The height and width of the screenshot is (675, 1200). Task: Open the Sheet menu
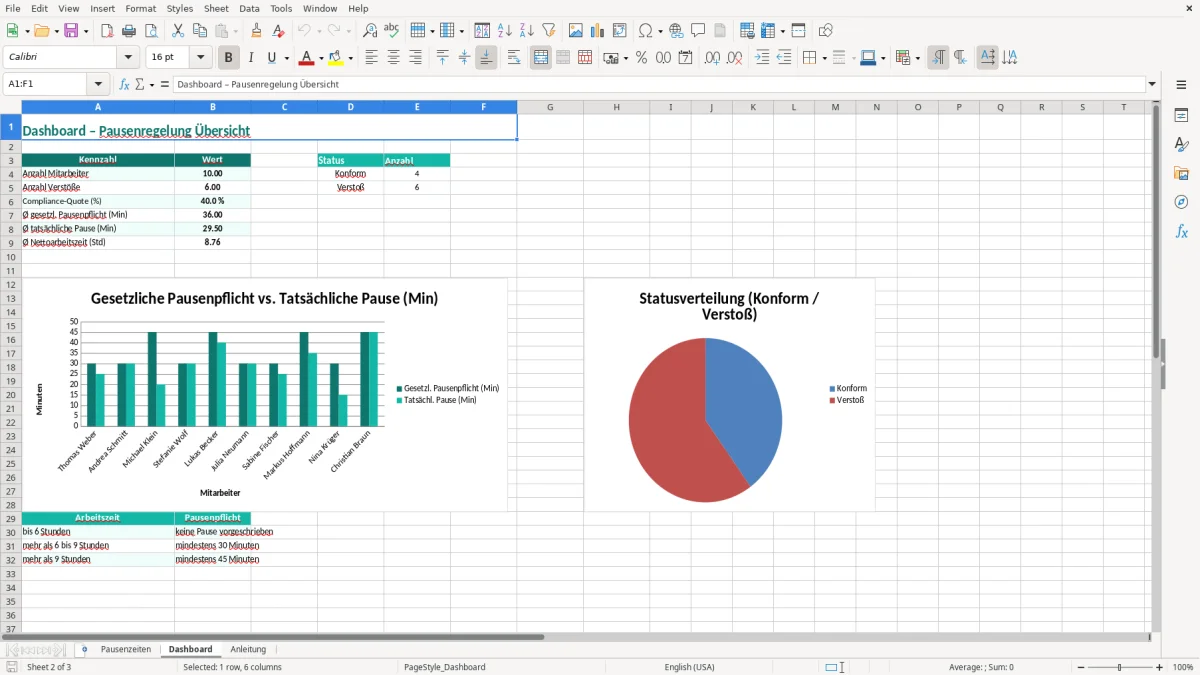[x=216, y=8]
